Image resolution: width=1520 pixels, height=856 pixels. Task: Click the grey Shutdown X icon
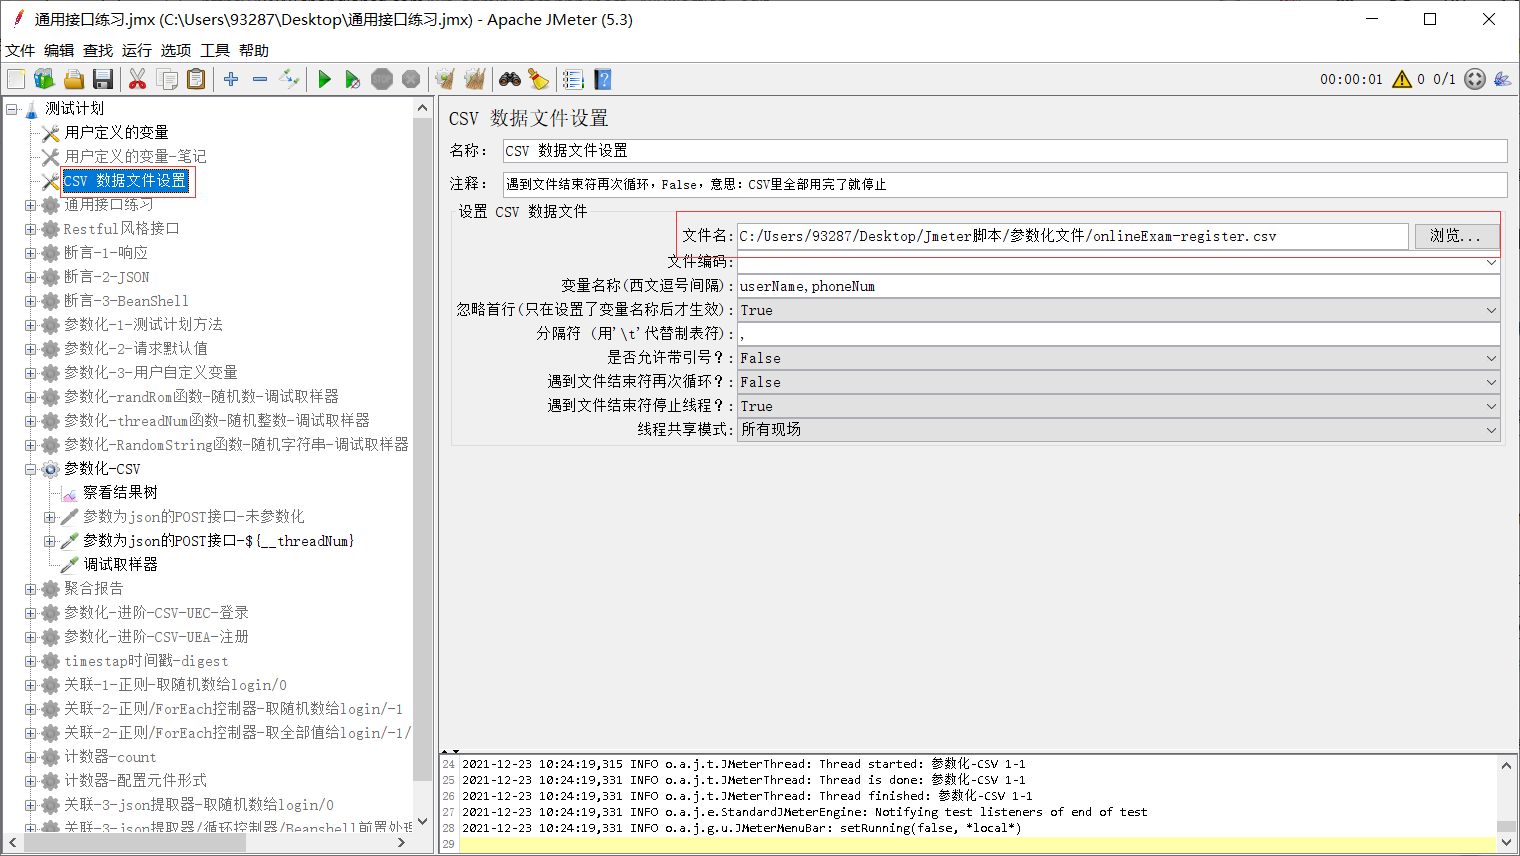[411, 79]
